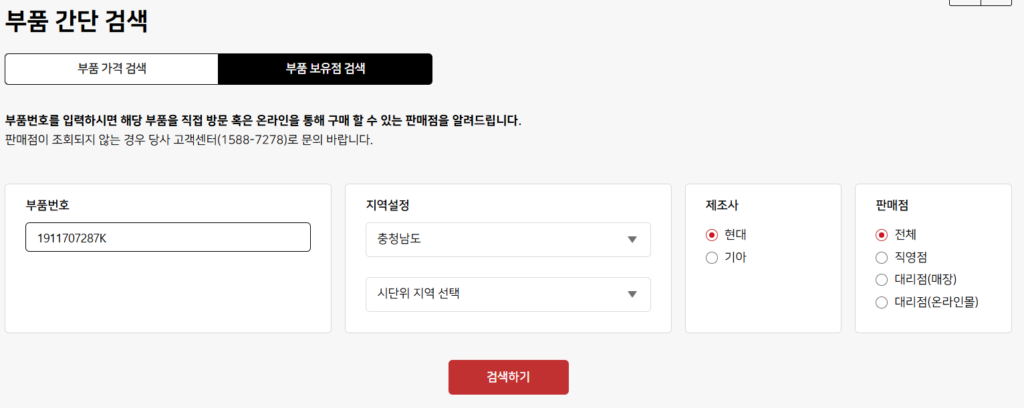The image size is (1024, 408).
Task: Click the arrow icon beside 충청남도
Action: coord(631,240)
